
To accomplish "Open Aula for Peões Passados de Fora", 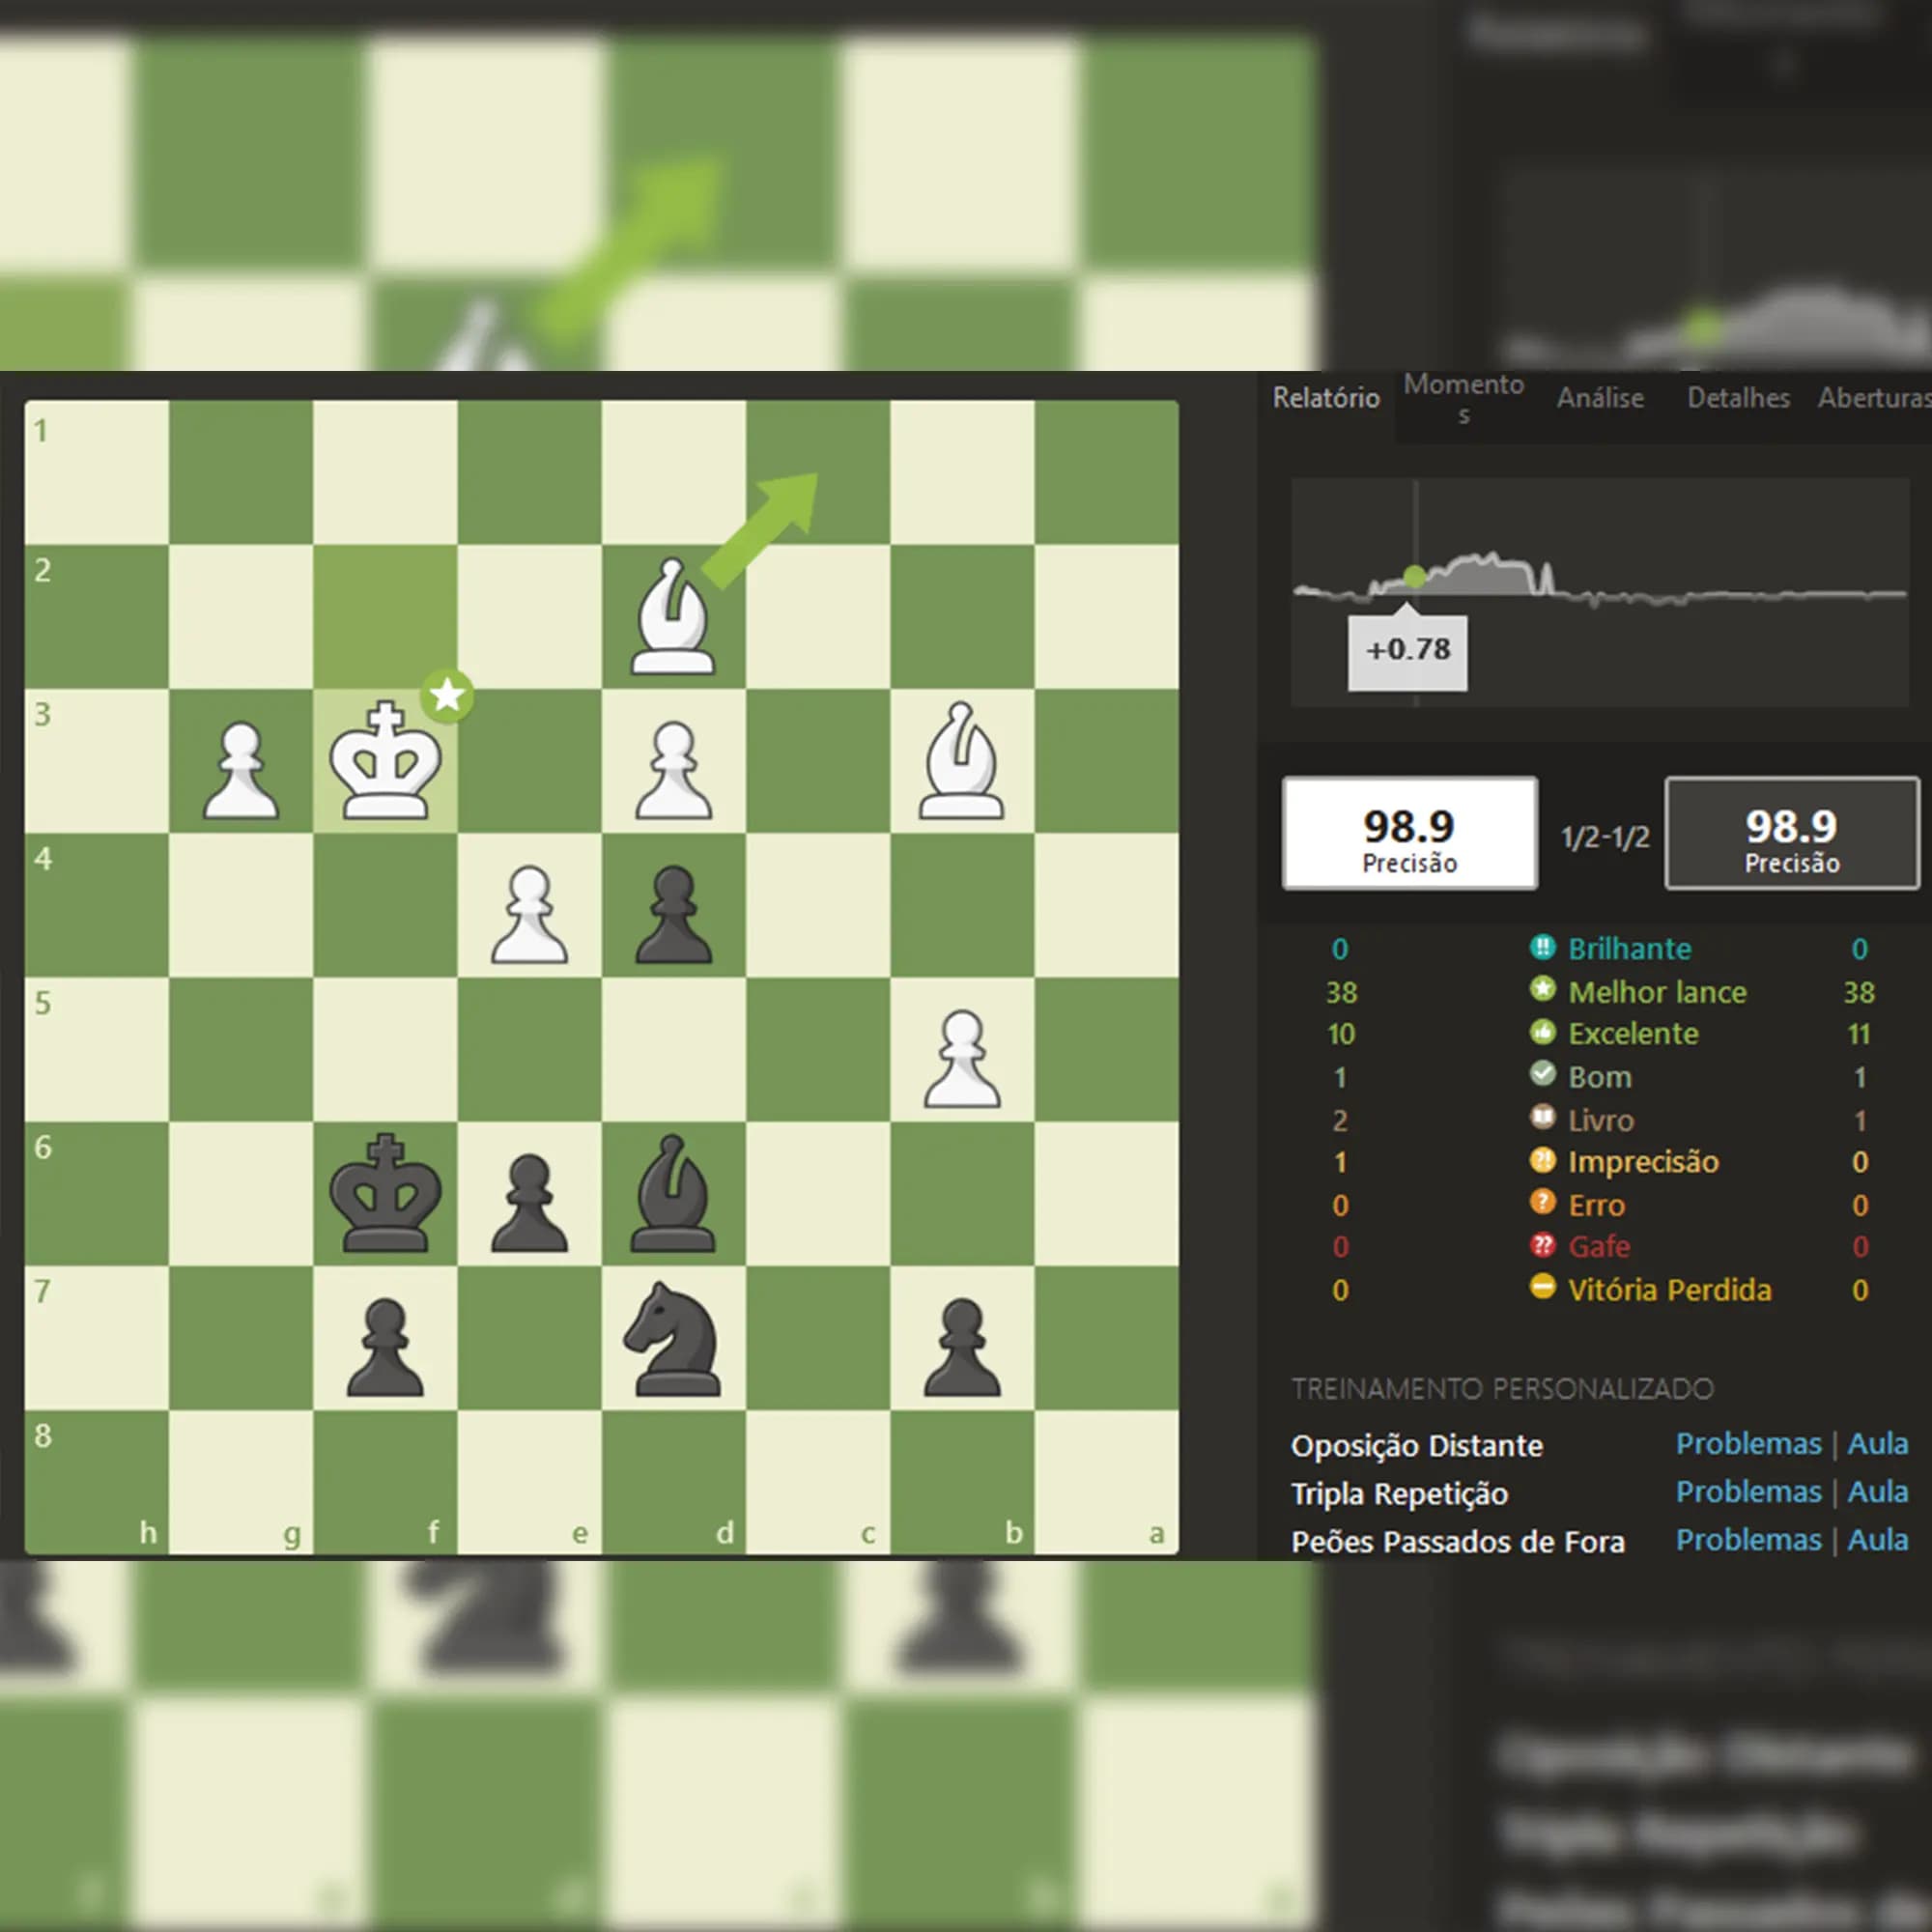I will tap(1877, 1539).
